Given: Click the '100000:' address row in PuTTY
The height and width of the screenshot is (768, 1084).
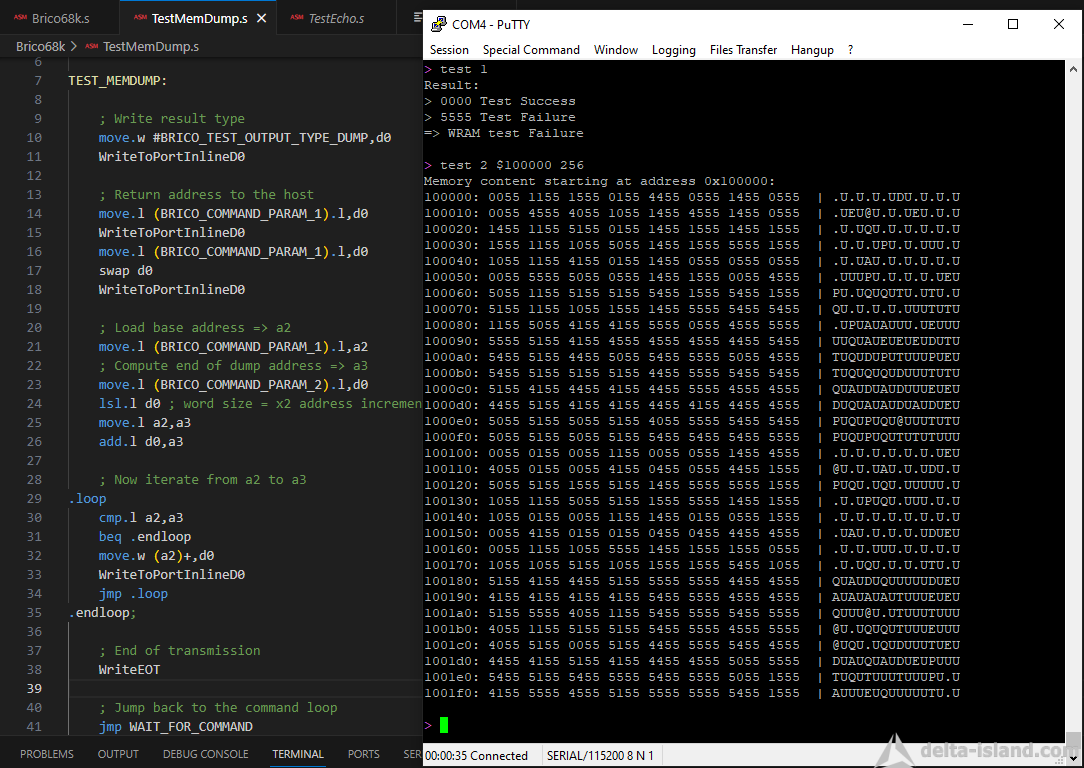Looking at the screenshot, I should tap(692, 197).
